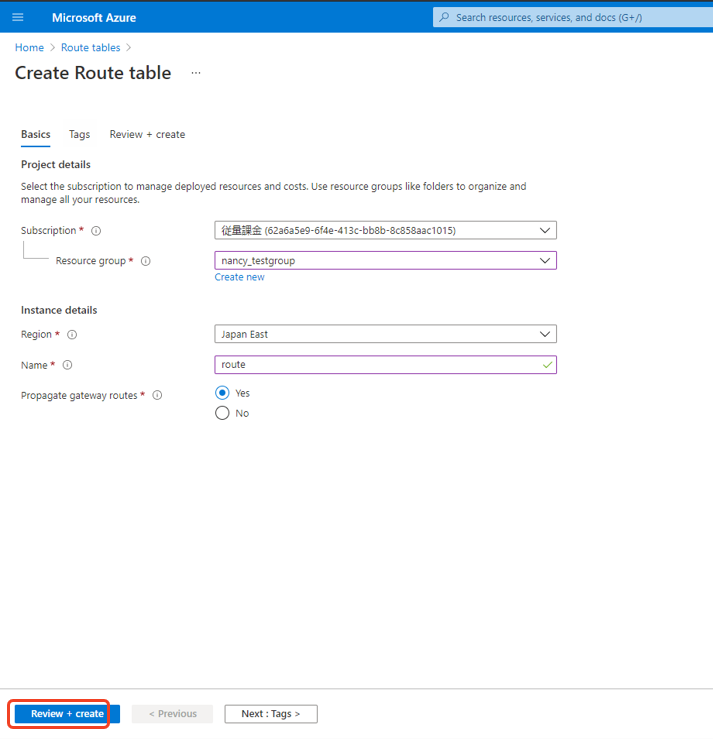Viewport: 713px width, 739px height.
Task: Show info tooltip for Resource group
Action: [146, 261]
